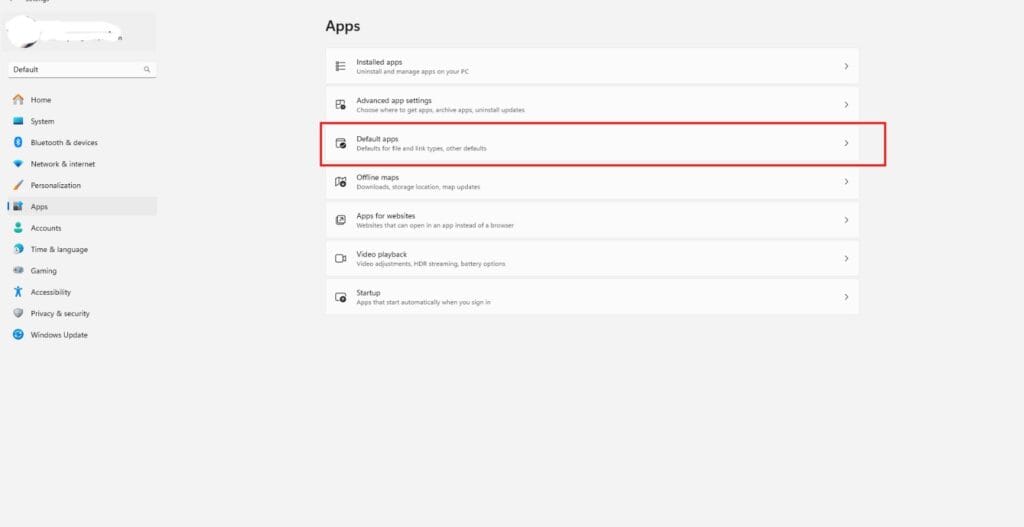Click the Installed apps title
The image size is (1024, 527).
379,62
